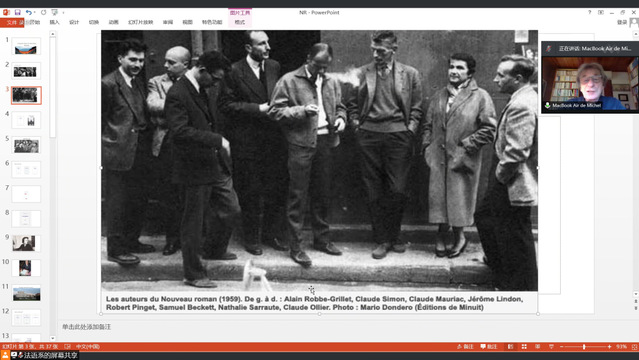Click the Save icon in quick access toolbar

point(17,13)
